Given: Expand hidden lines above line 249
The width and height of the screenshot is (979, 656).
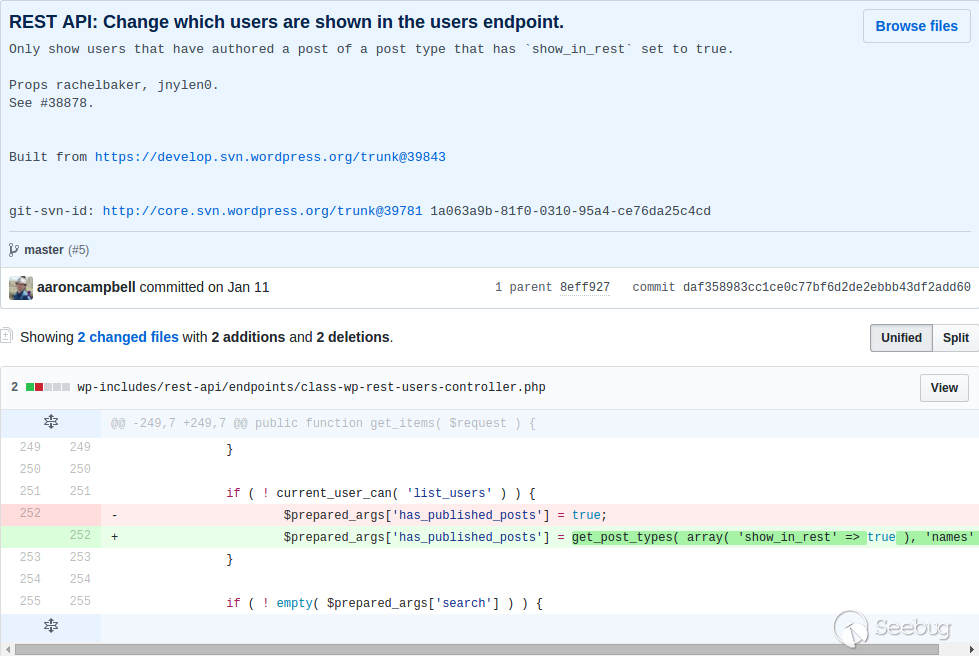Looking at the screenshot, I should 51,423.
